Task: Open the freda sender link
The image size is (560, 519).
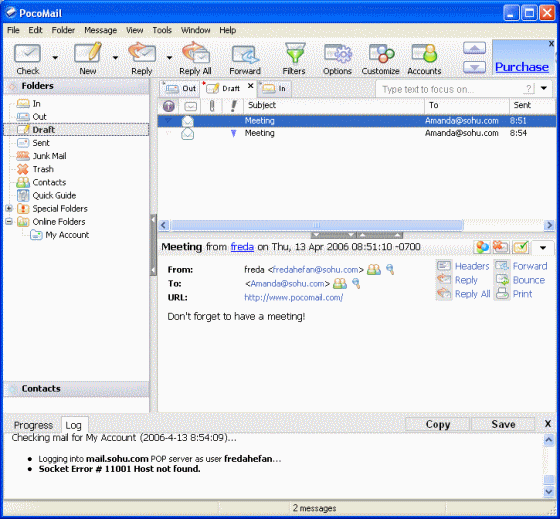Action: pos(242,247)
